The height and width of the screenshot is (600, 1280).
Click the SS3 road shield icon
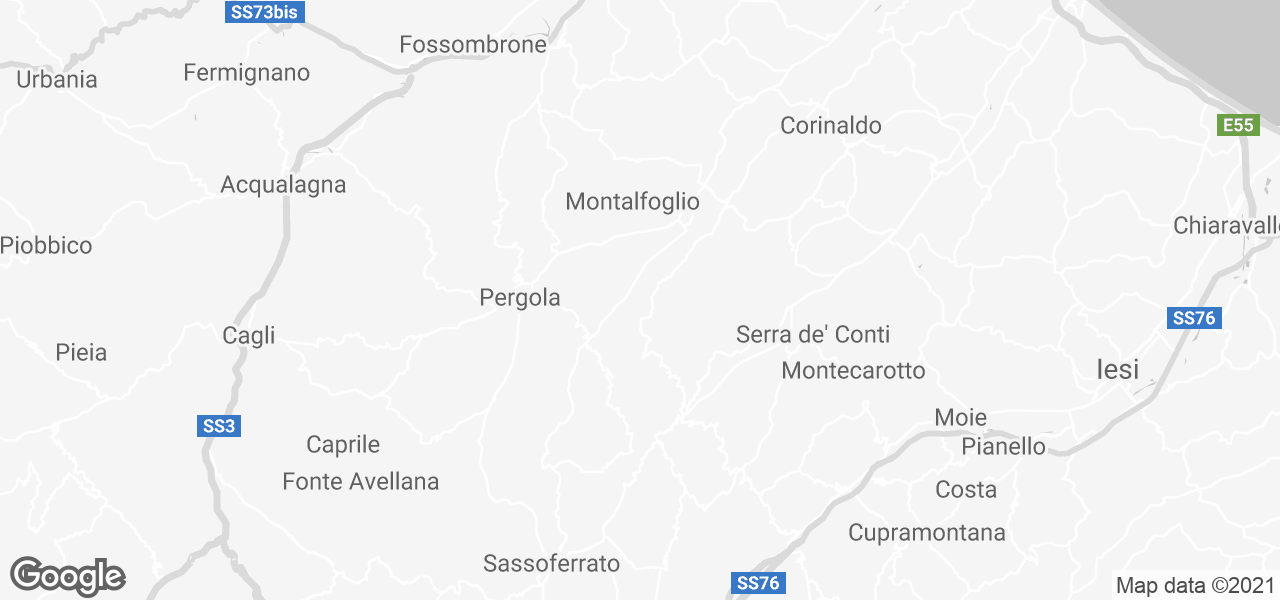[219, 426]
